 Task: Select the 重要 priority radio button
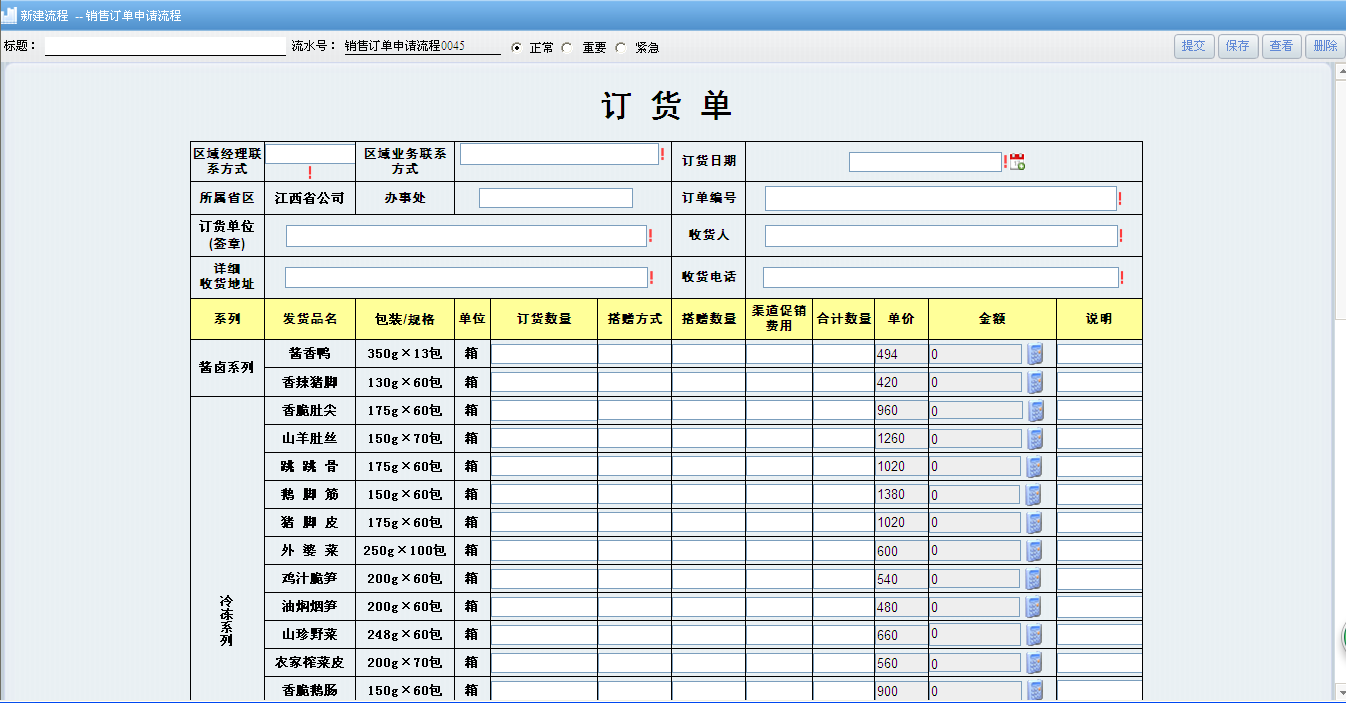(567, 47)
